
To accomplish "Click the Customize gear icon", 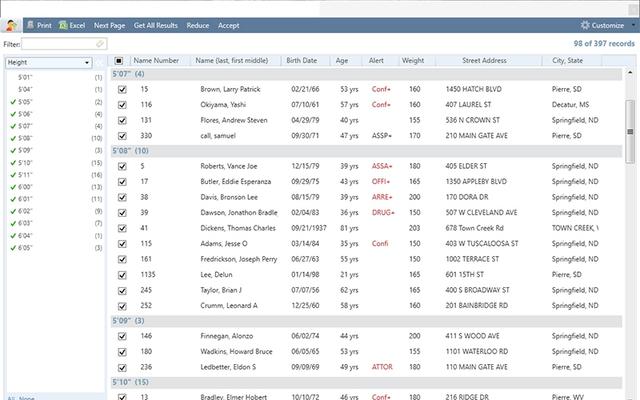I will pyautogui.click(x=585, y=24).
